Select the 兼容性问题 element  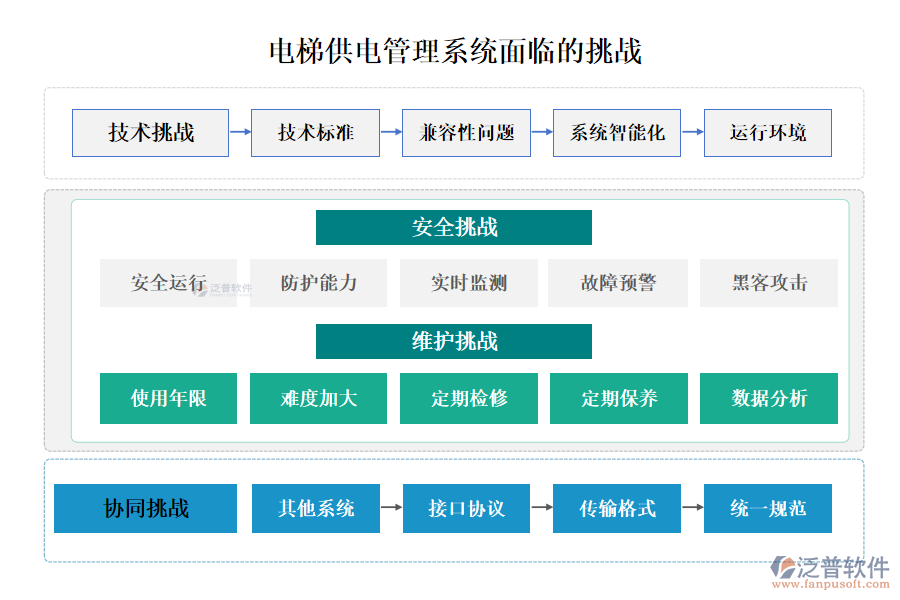pyautogui.click(x=466, y=132)
